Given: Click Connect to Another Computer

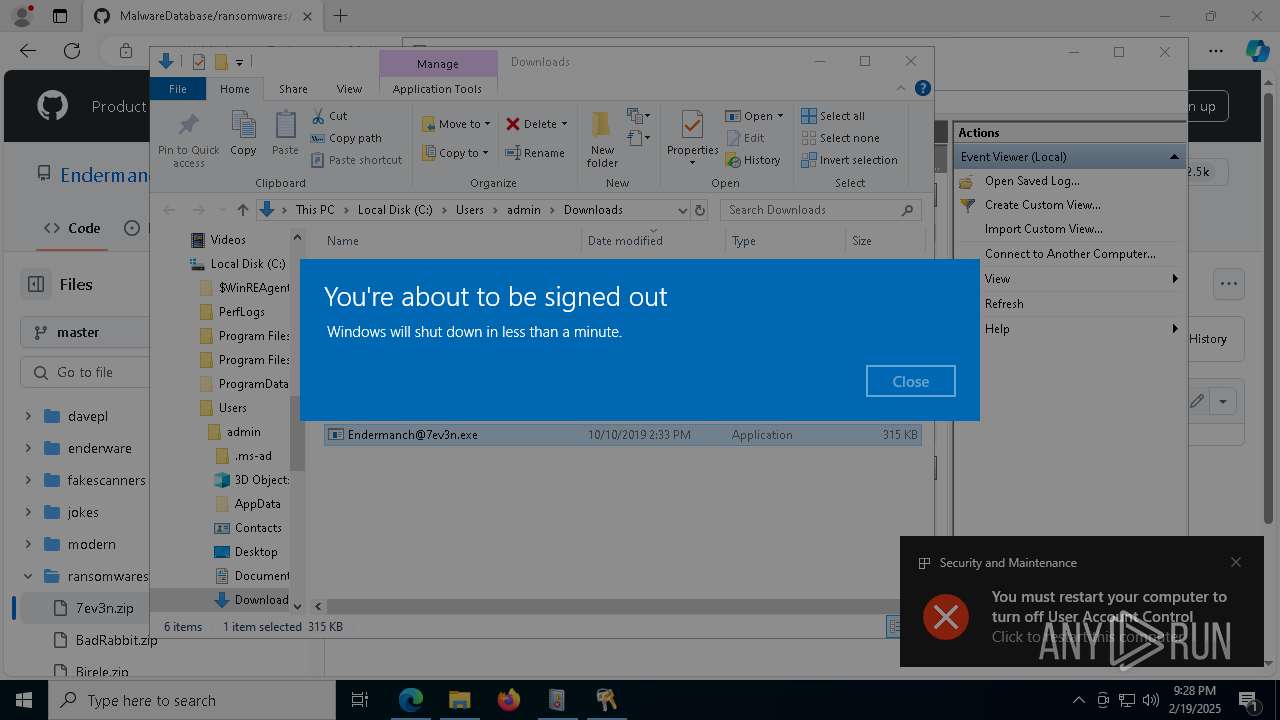Looking at the screenshot, I should tap(1070, 254).
